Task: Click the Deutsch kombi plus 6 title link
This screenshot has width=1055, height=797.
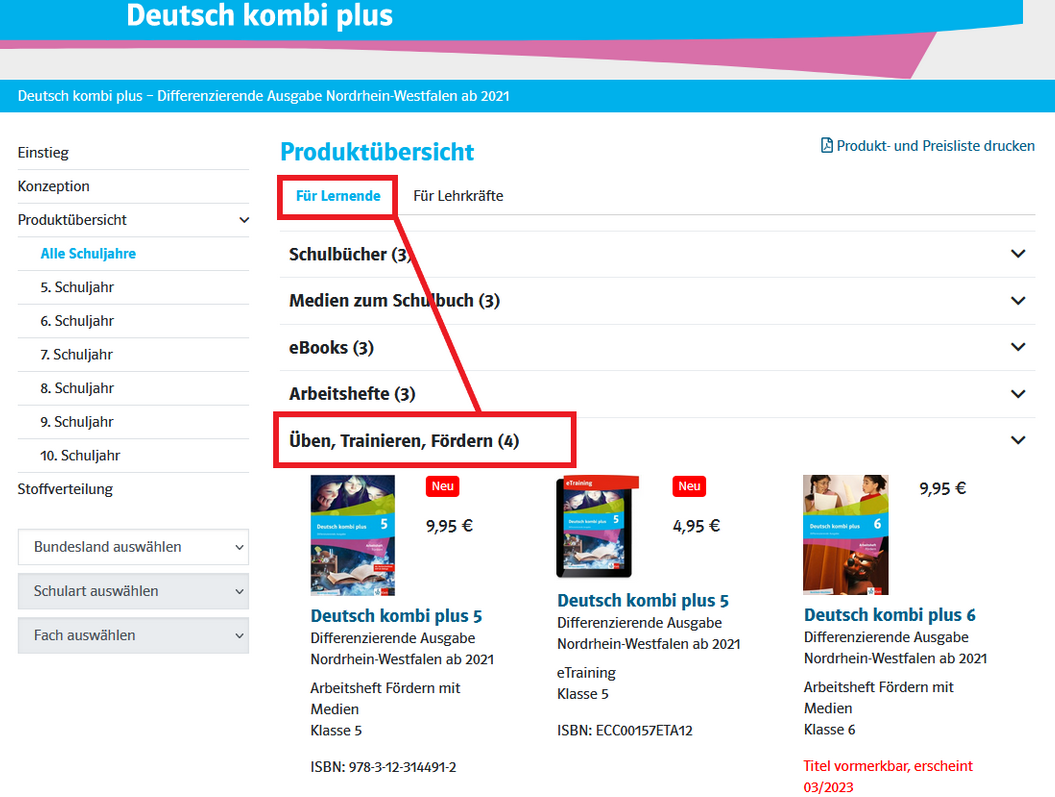Action: click(x=889, y=615)
